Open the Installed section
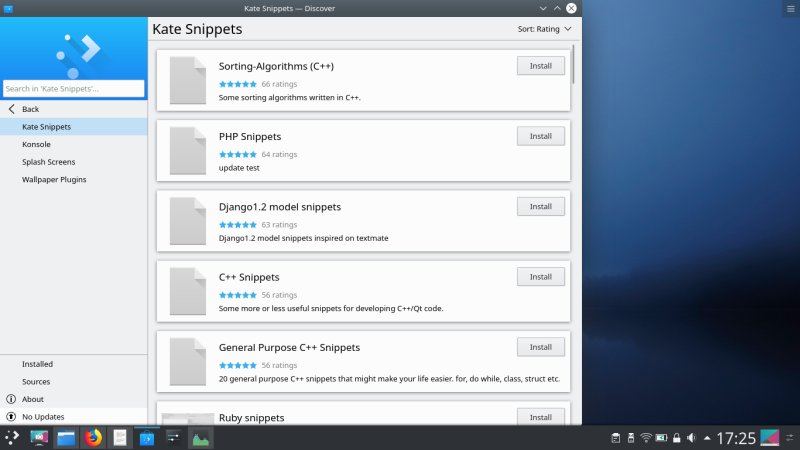The width and height of the screenshot is (800, 450). [74, 364]
